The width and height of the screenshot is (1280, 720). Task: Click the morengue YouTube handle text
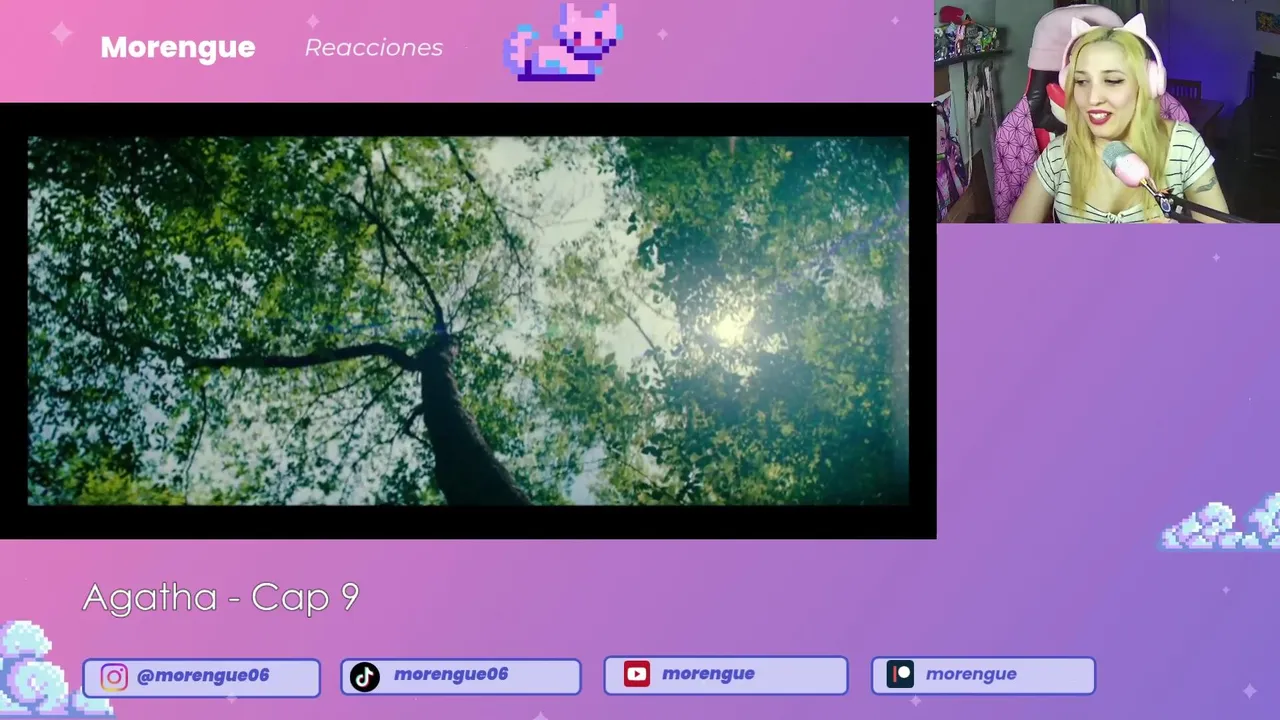coord(708,674)
